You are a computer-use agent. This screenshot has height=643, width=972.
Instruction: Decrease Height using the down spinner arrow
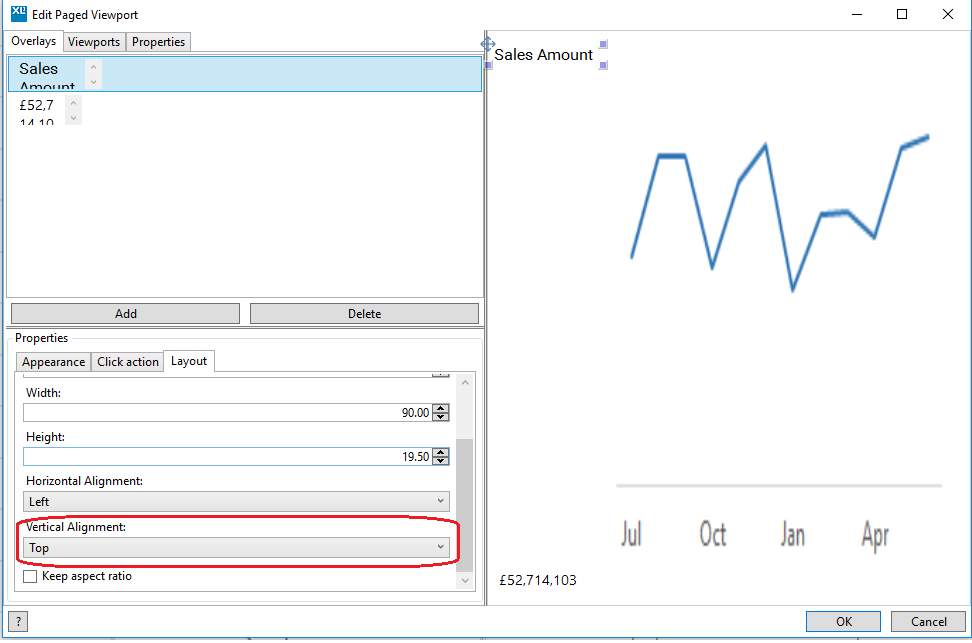point(441,461)
